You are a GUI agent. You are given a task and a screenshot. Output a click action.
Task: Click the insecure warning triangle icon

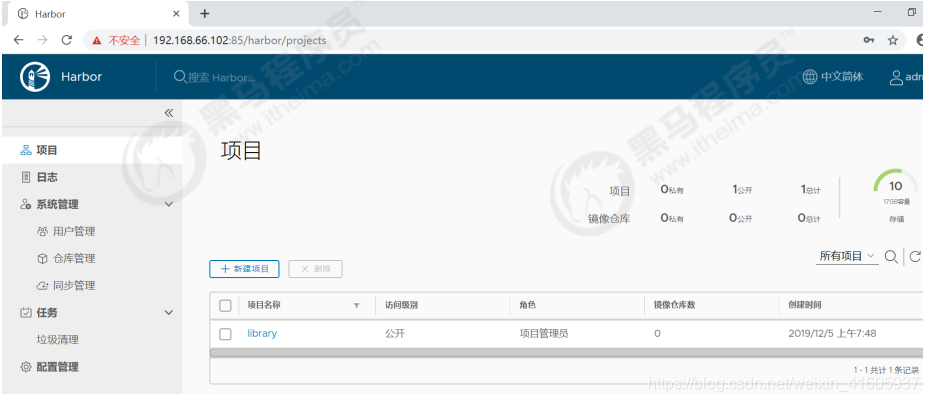click(x=97, y=40)
